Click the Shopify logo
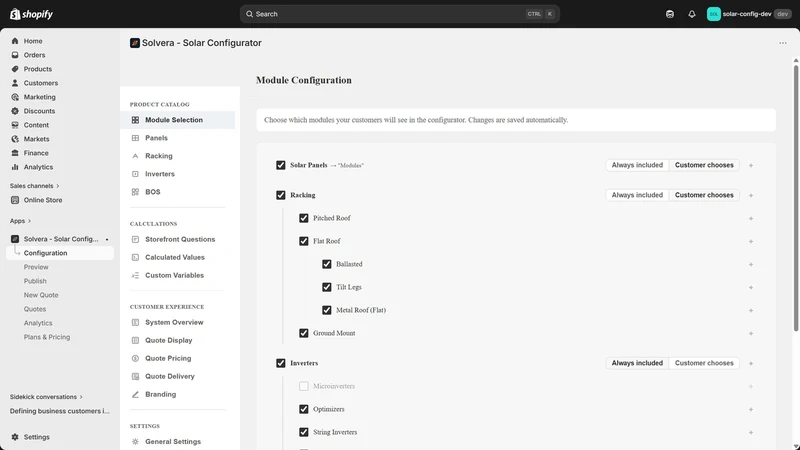 click(x=31, y=14)
